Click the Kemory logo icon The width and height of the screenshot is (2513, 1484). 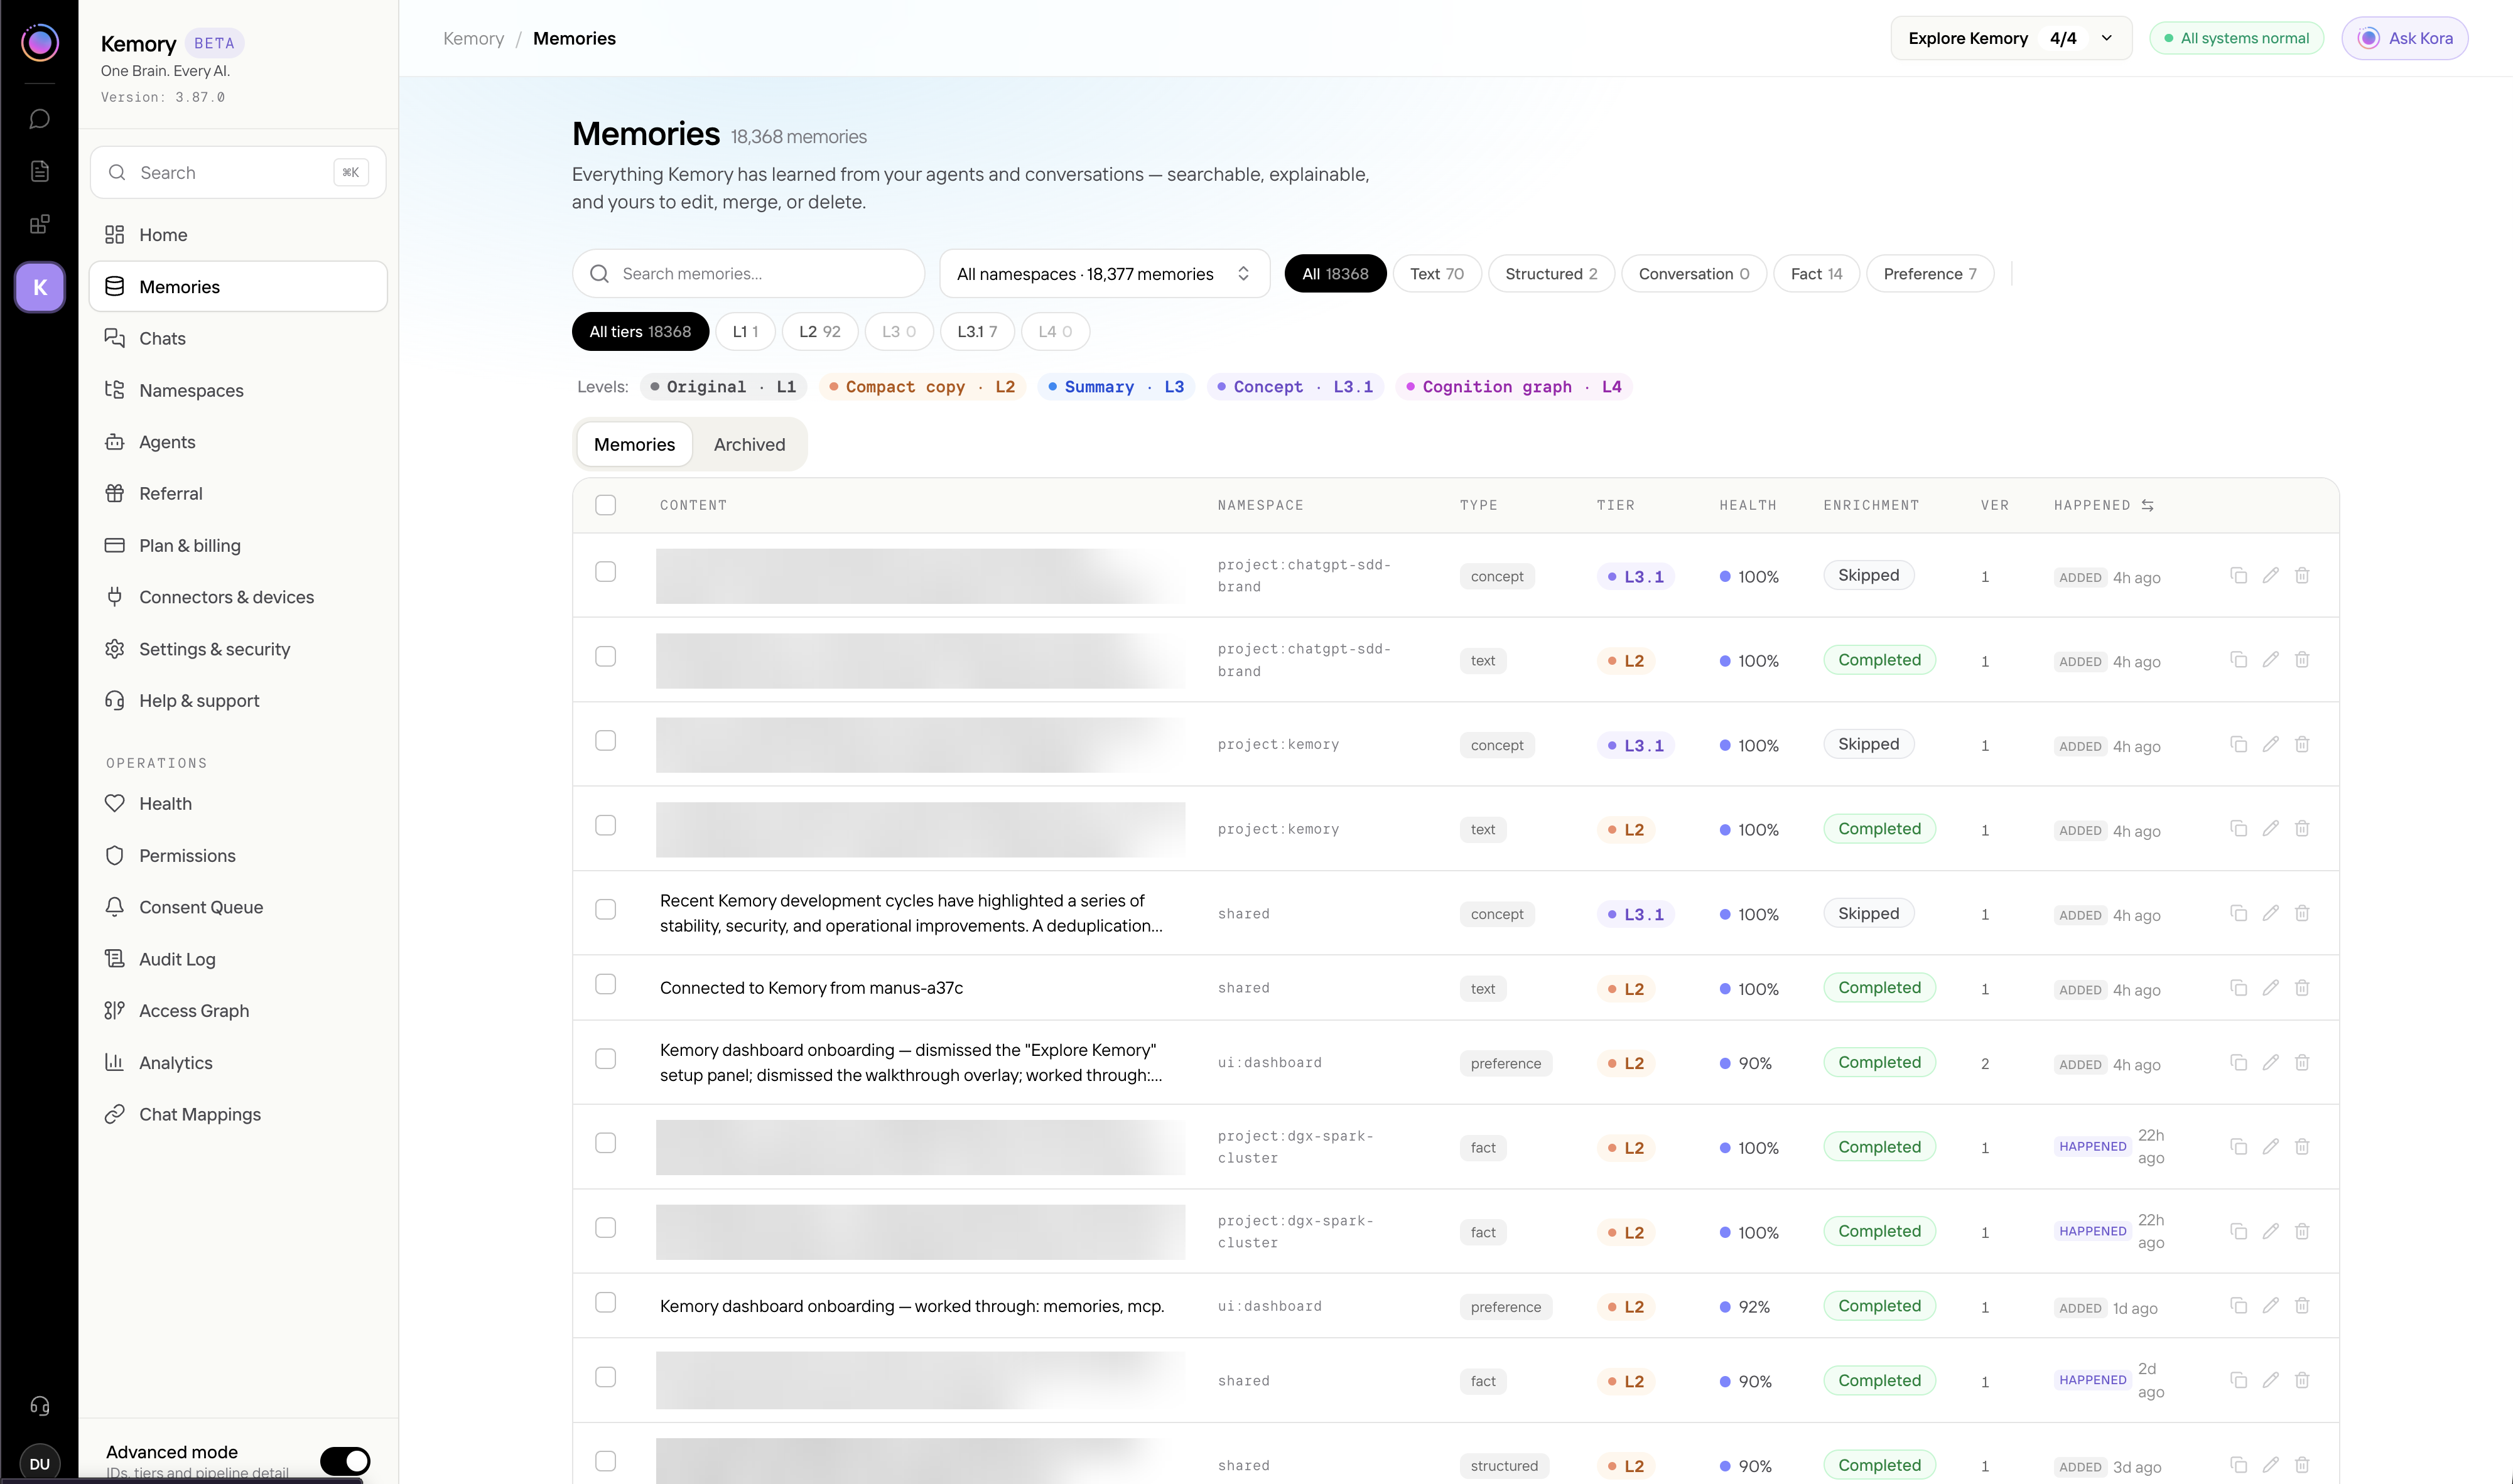pyautogui.click(x=39, y=42)
